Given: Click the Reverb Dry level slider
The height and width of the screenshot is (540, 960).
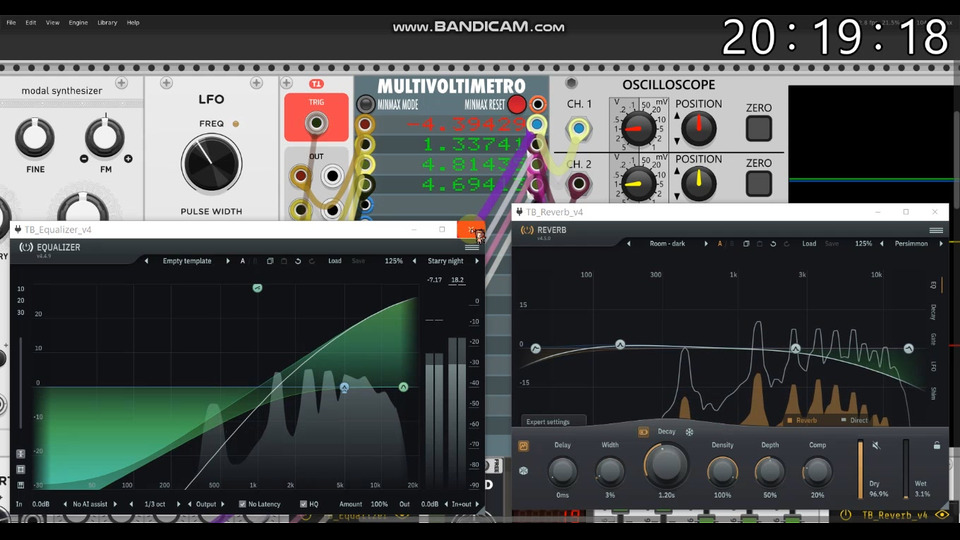Looking at the screenshot, I should pyautogui.click(x=860, y=468).
